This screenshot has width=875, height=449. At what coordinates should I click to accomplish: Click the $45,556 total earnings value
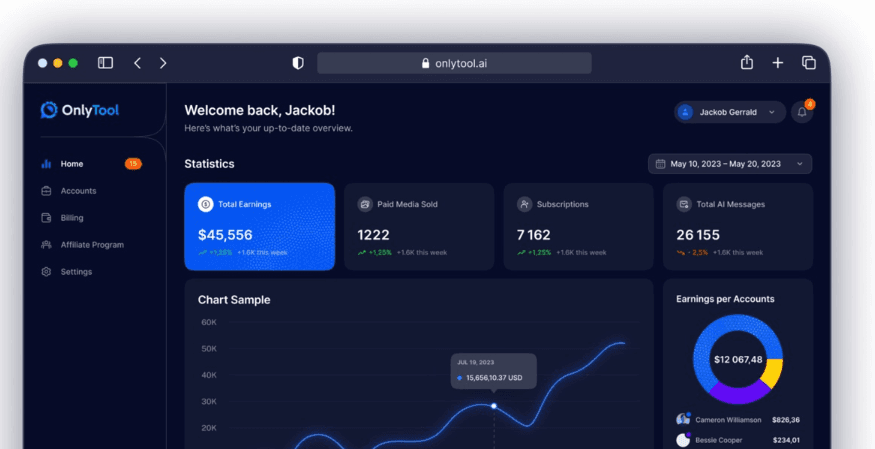point(225,235)
